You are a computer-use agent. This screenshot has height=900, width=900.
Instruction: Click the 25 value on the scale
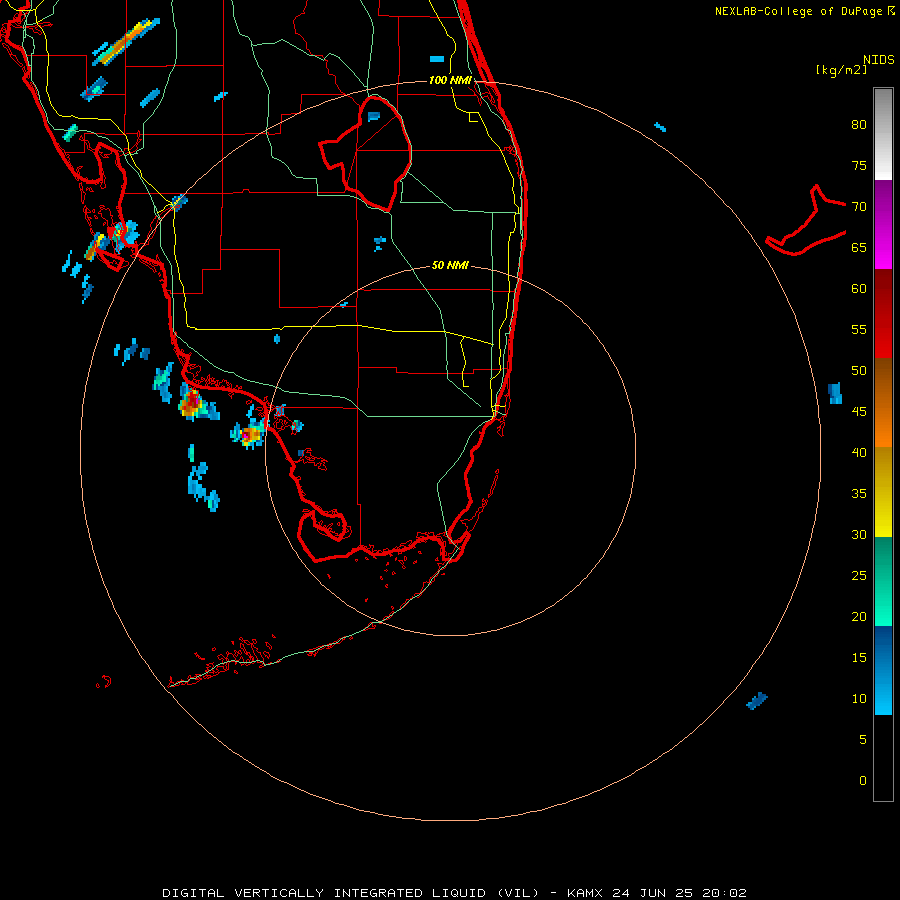(x=859, y=575)
